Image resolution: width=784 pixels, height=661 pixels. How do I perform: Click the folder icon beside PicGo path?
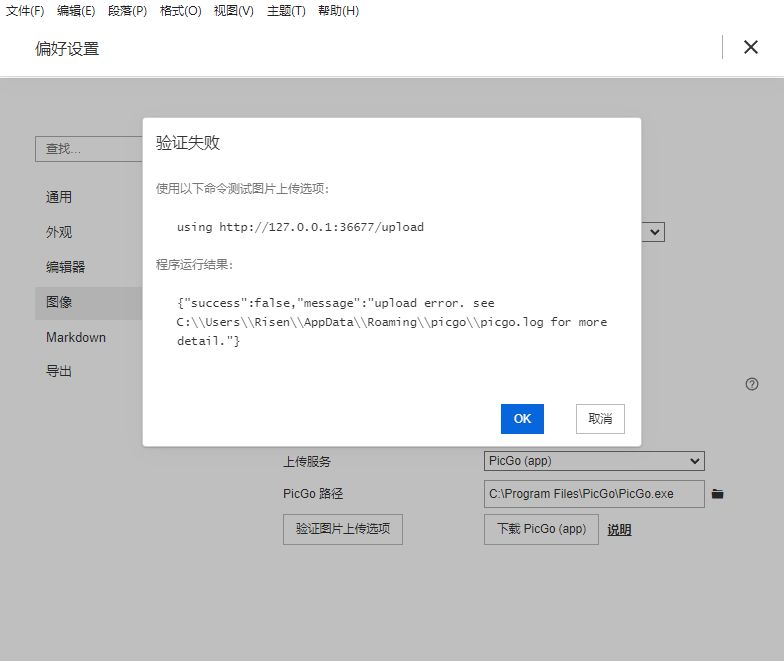717,494
